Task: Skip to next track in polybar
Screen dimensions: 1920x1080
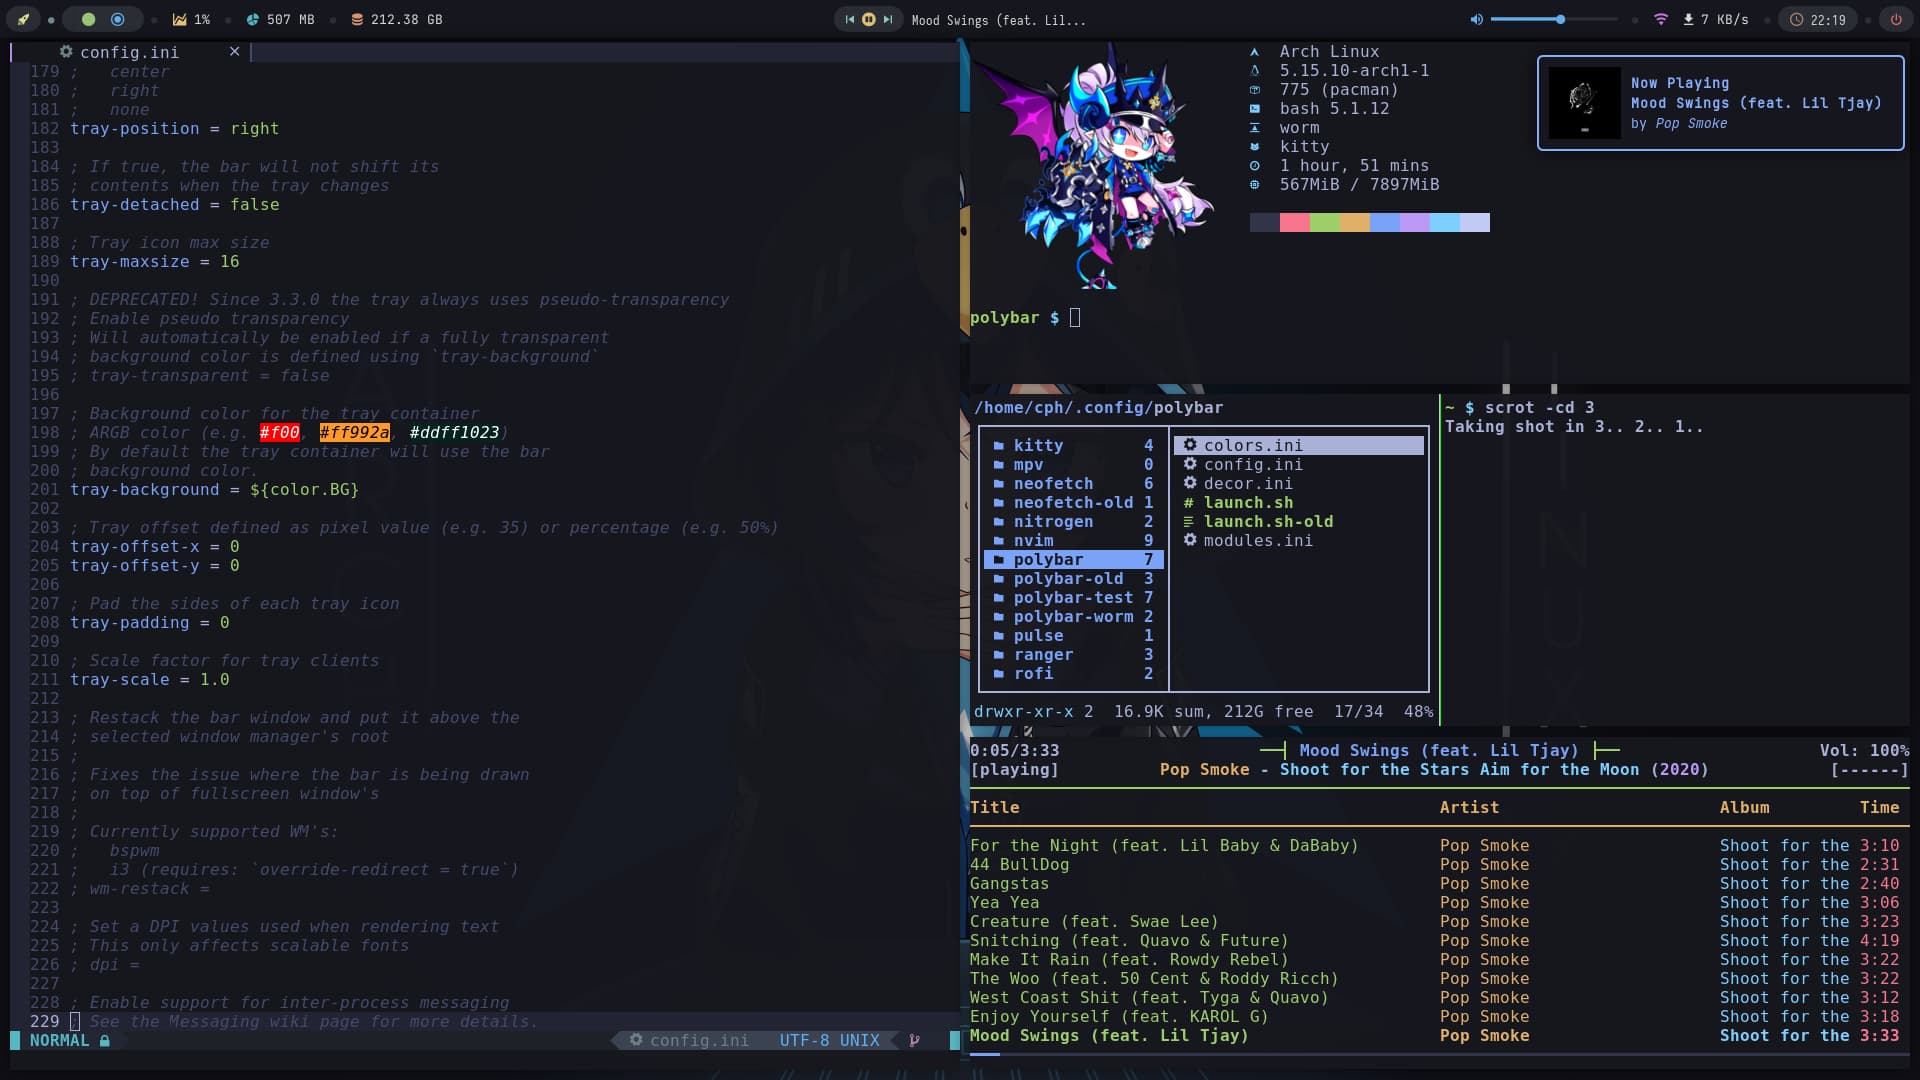Action: point(887,19)
